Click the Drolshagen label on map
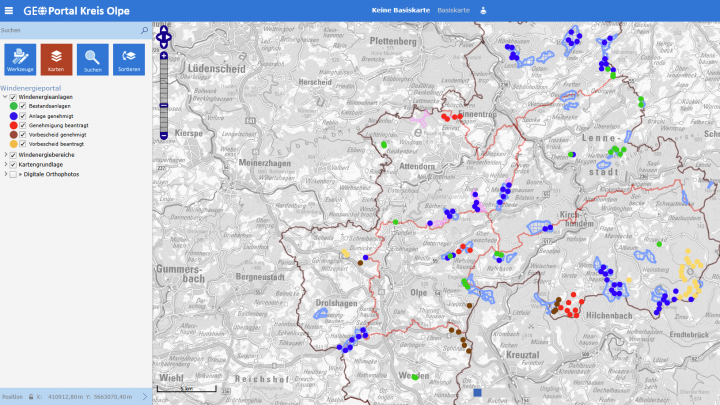720x405 pixels. click(337, 303)
